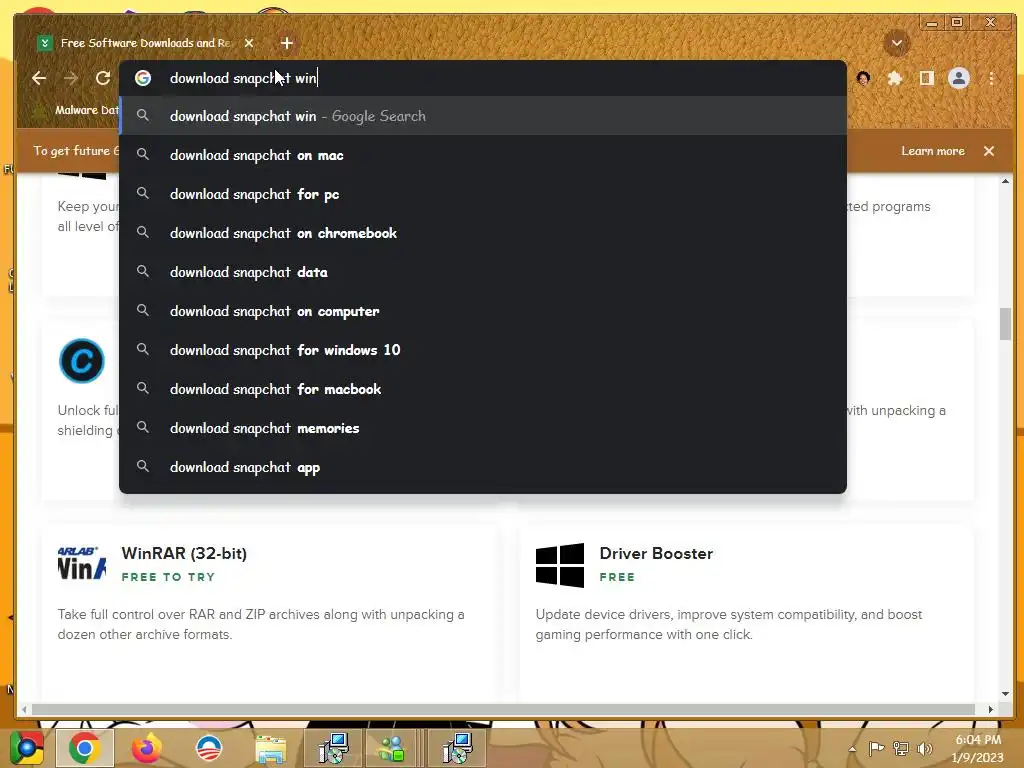1024x768 pixels.
Task: Click the scroll down arrow of page
Action: point(1005,694)
